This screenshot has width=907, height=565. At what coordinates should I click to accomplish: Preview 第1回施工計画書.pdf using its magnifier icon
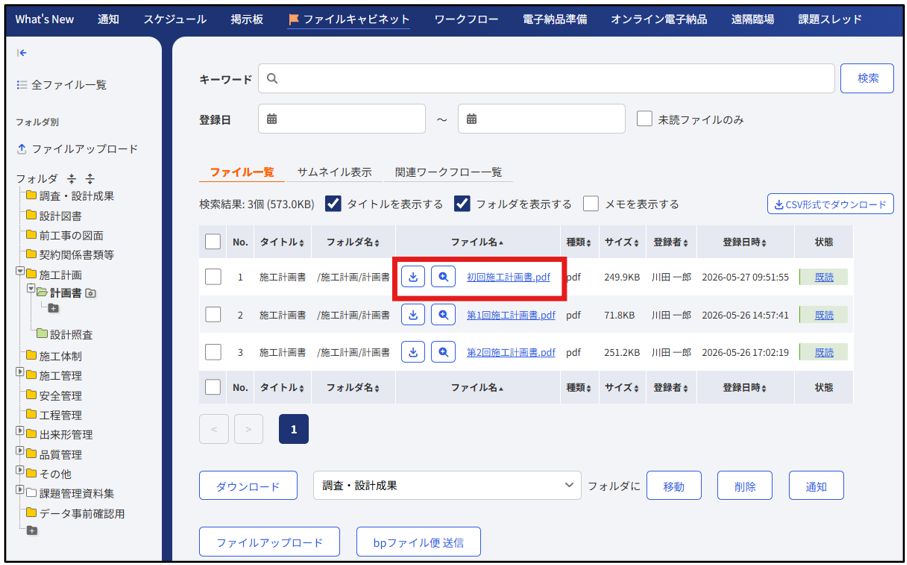coord(443,315)
